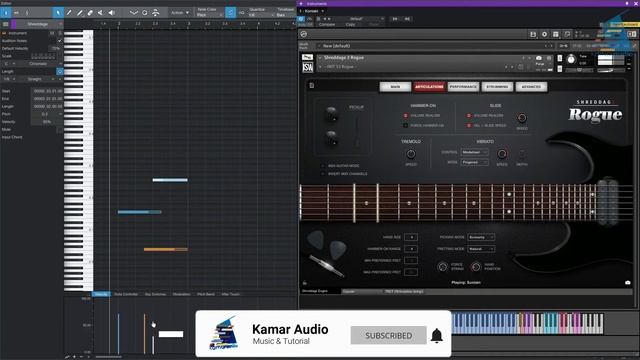This screenshot has width=640, height=360.
Task: Open the Timebase dropdown
Action: coord(285,15)
